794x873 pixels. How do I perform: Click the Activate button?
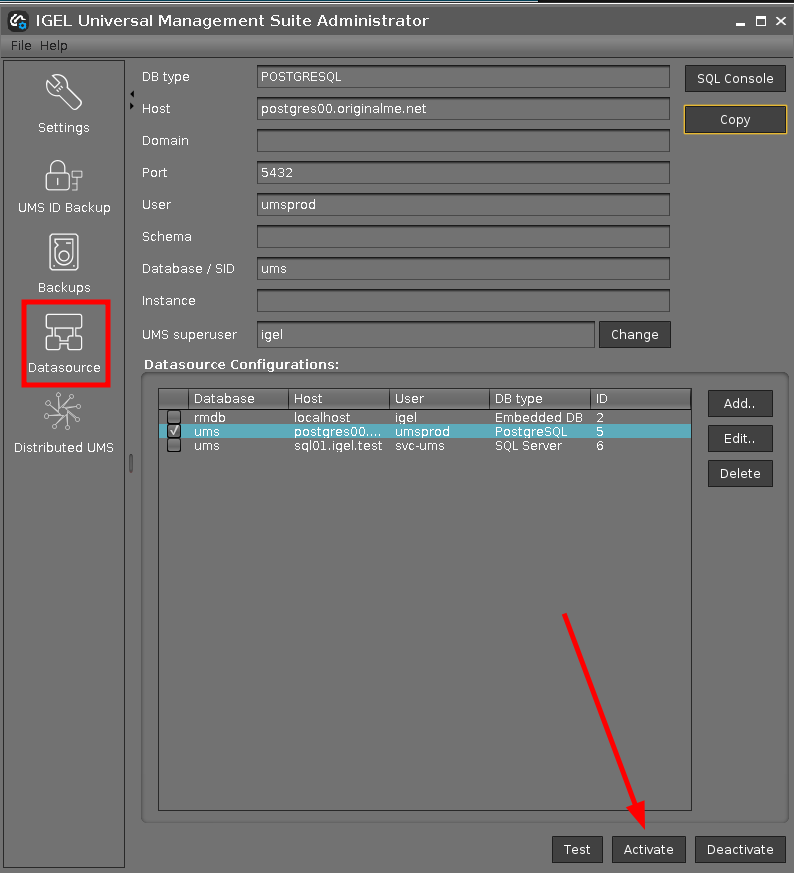pos(648,849)
